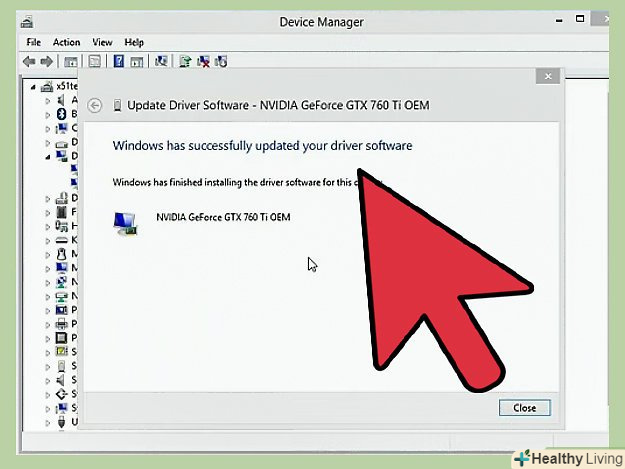This screenshot has width=625, height=469.
Task: Click the back arrow in Update Driver dialog
Action: (96, 105)
